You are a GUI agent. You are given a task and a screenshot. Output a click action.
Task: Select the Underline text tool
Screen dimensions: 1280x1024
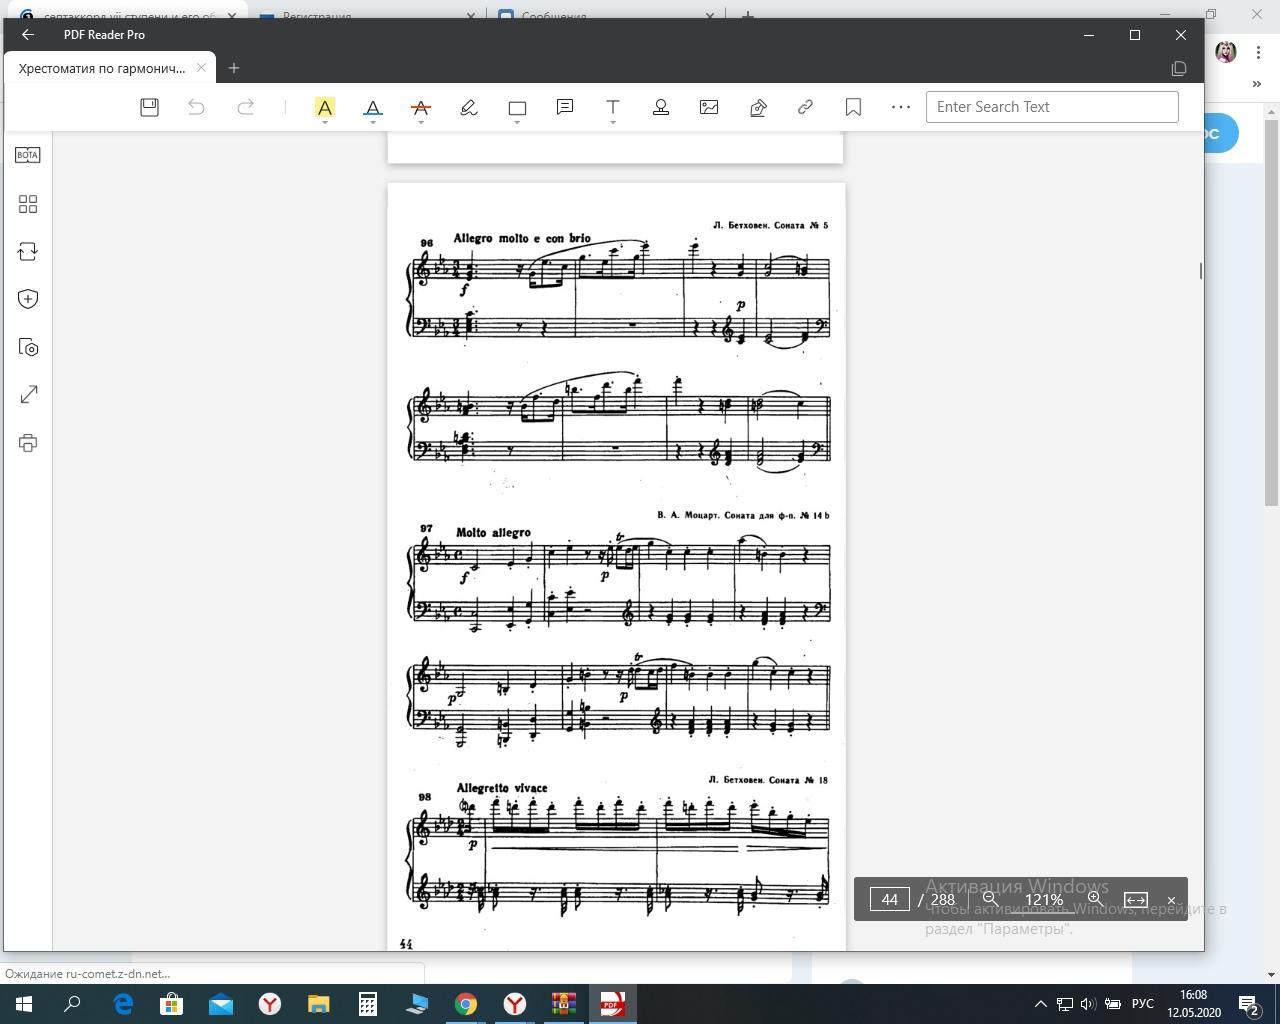point(373,107)
